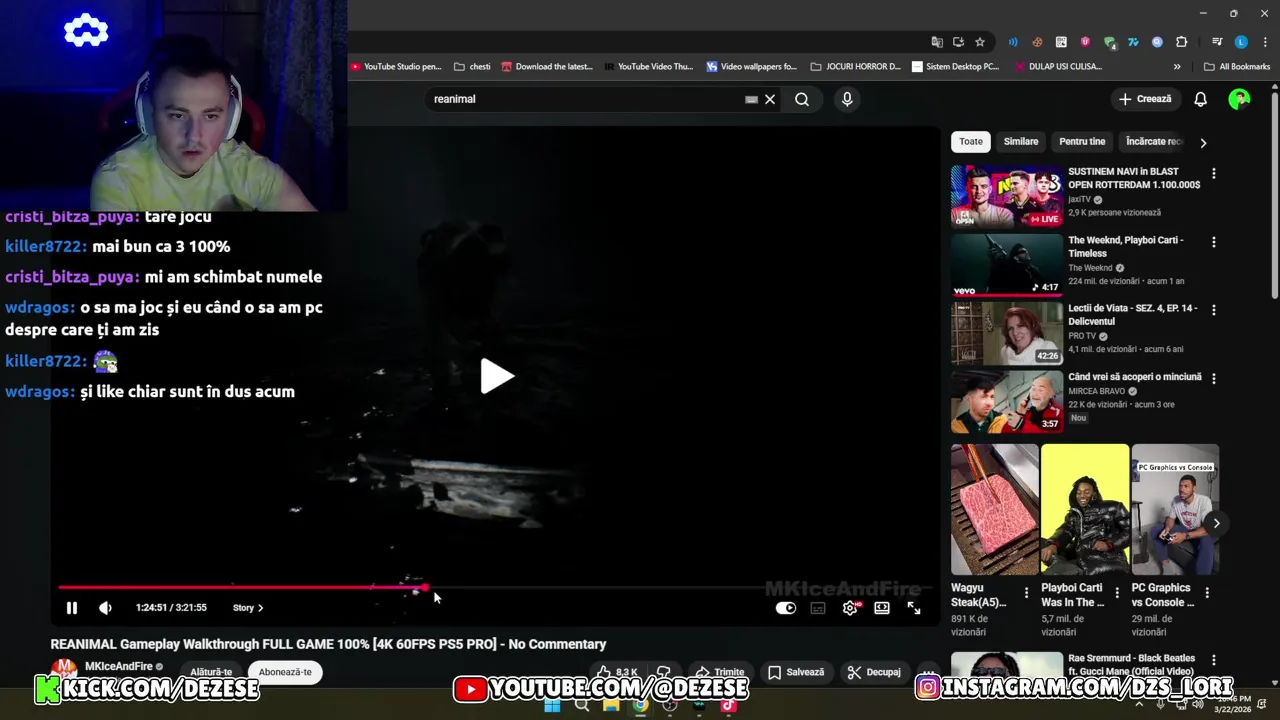
Task: Open the Chrome three-dot menu
Action: (x=1264, y=42)
